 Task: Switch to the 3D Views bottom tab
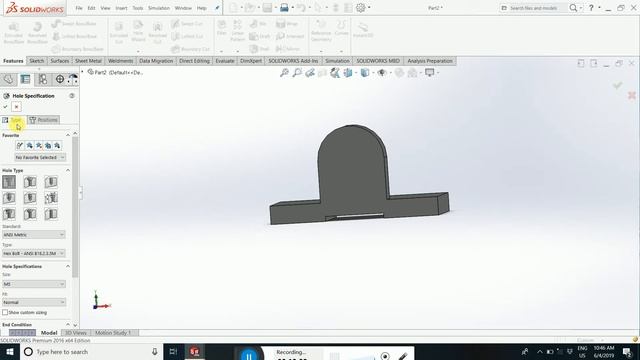point(76,333)
